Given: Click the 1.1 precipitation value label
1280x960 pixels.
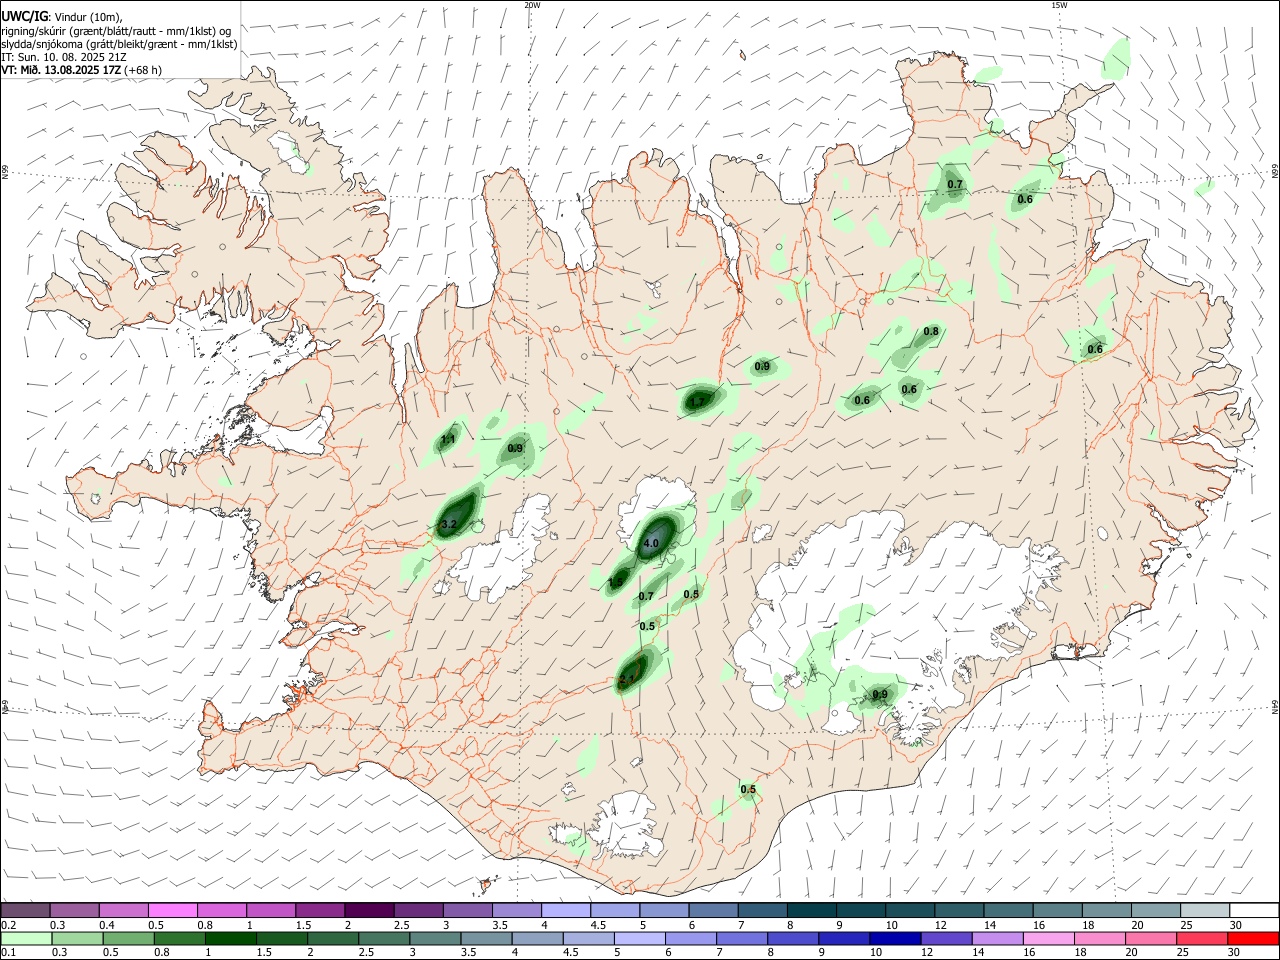Looking at the screenshot, I should 448,439.
